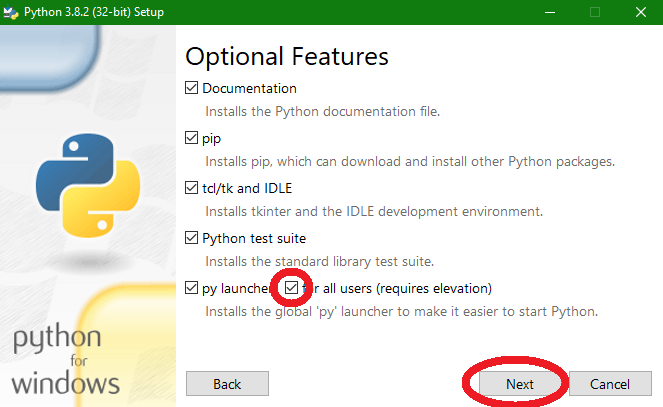663x407 pixels.
Task: Close the Python Setup window
Action: tap(641, 12)
